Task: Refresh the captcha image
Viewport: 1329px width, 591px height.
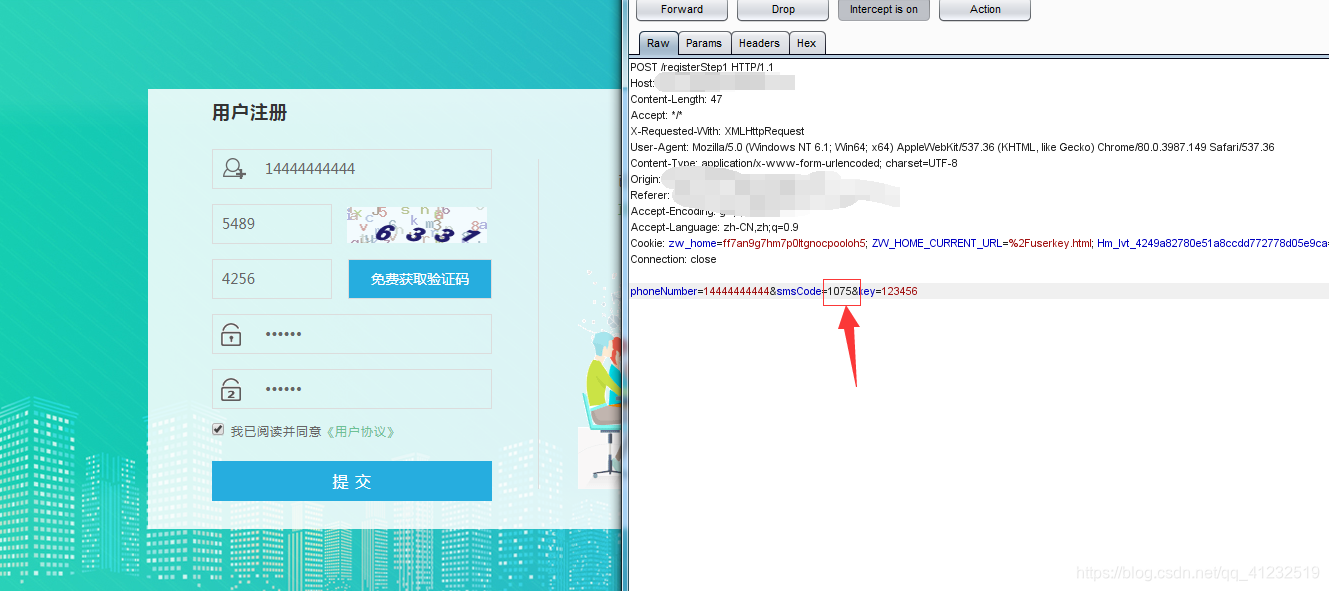Action: [x=417, y=225]
